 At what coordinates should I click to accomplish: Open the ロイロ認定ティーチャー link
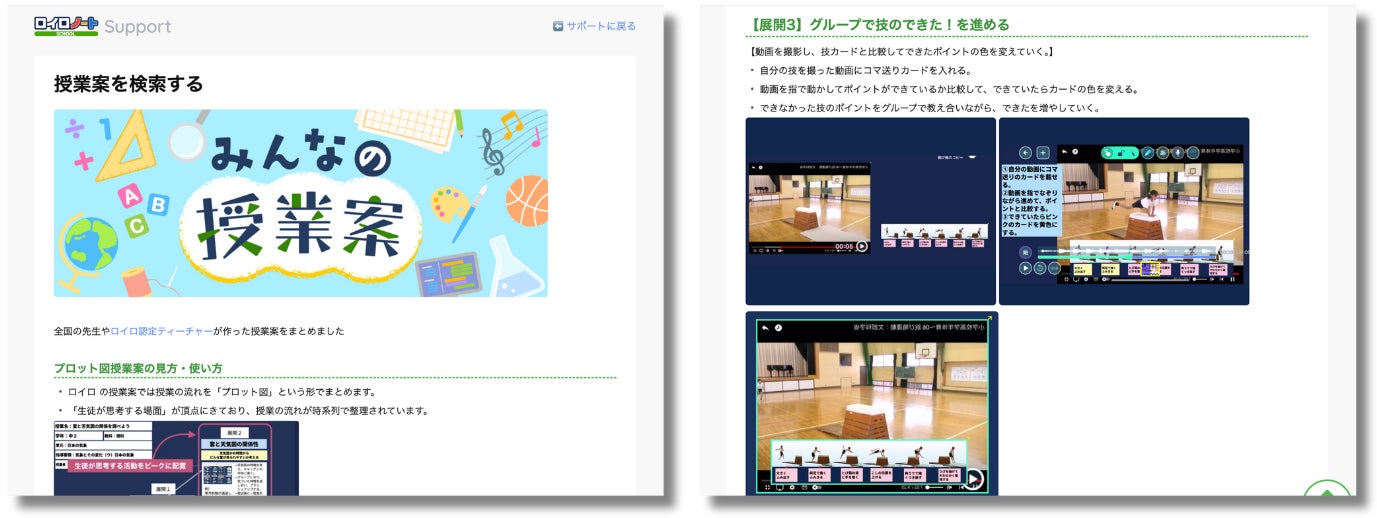(161, 331)
